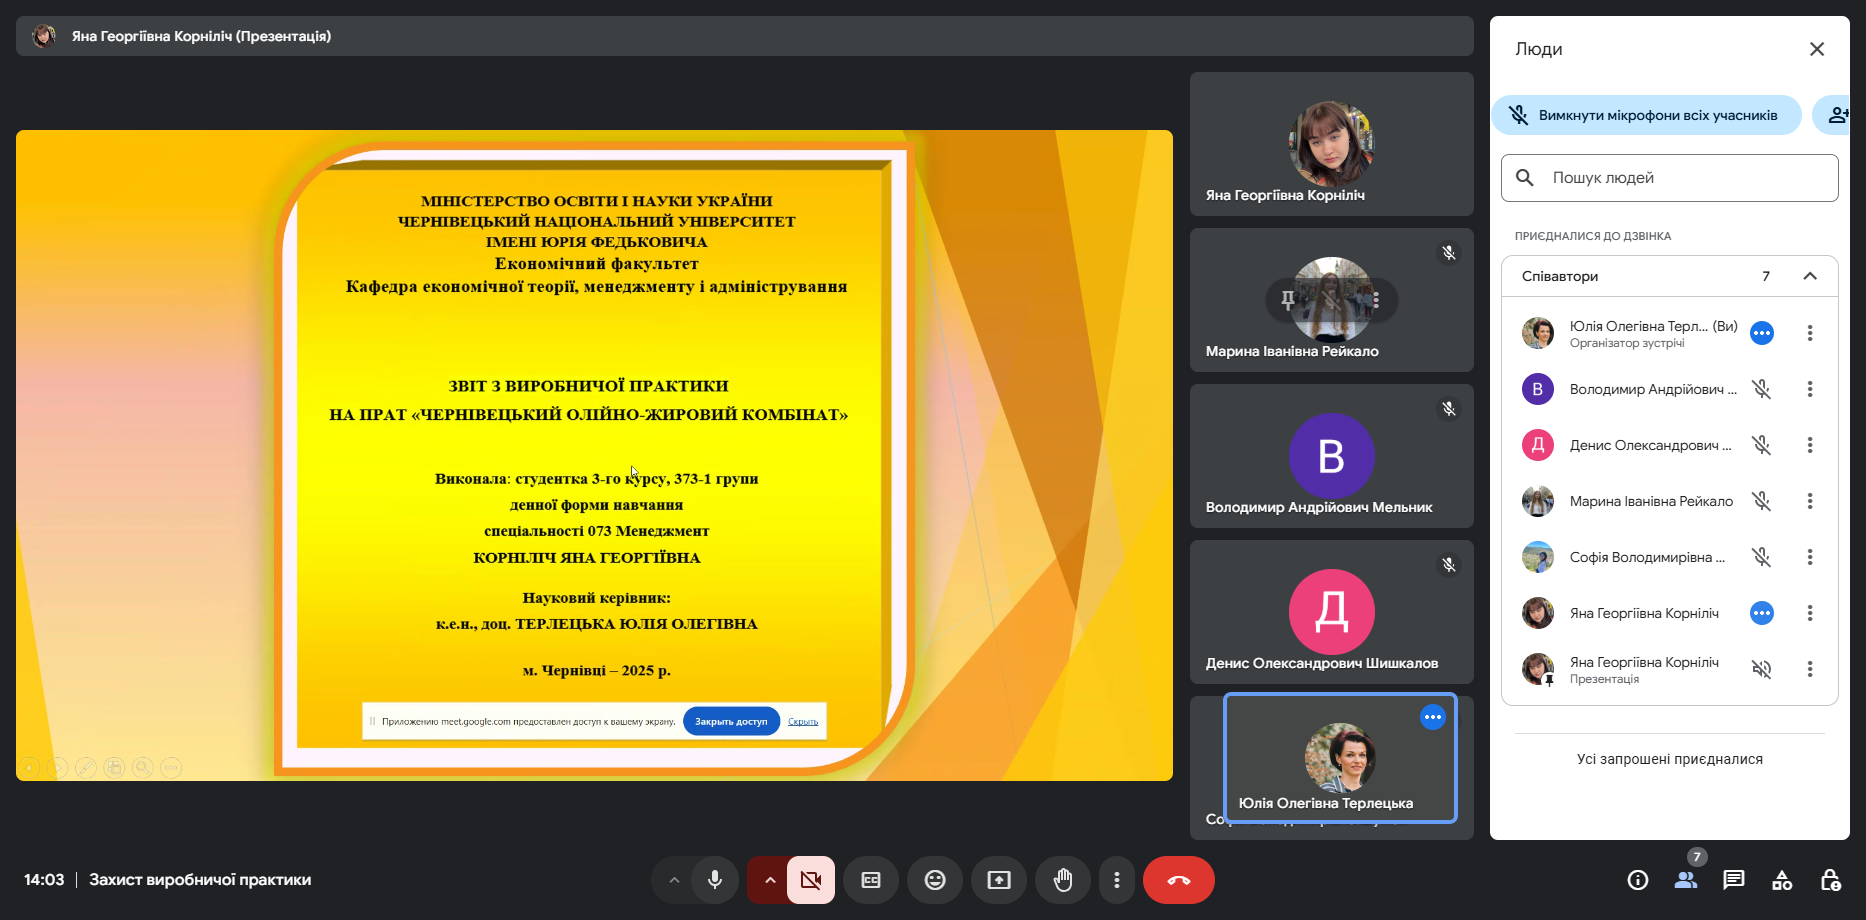Open the chat with everyone panel

[x=1733, y=880]
